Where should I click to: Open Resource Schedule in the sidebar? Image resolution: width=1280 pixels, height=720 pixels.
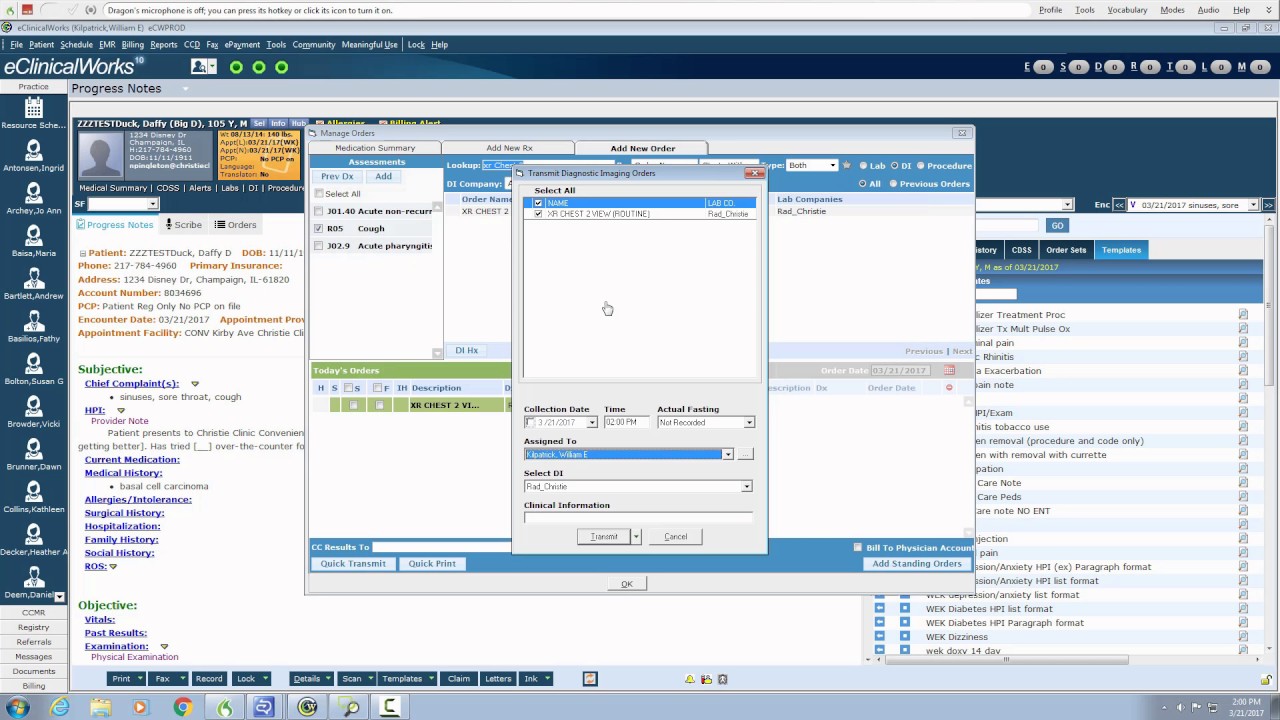tap(33, 108)
